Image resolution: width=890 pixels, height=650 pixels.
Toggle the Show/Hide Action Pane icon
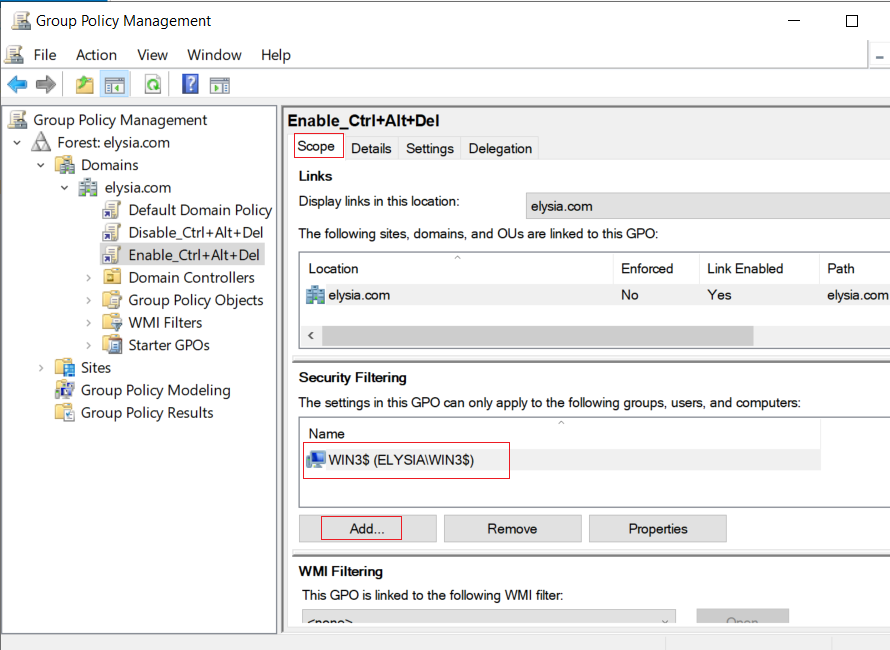point(220,85)
